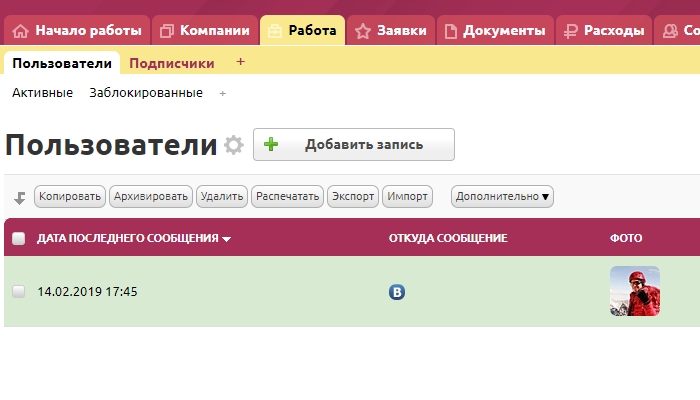Viewport: 700px width, 400px height.
Task: Click the date 14.02.2019 17:45
Action: tap(88, 292)
